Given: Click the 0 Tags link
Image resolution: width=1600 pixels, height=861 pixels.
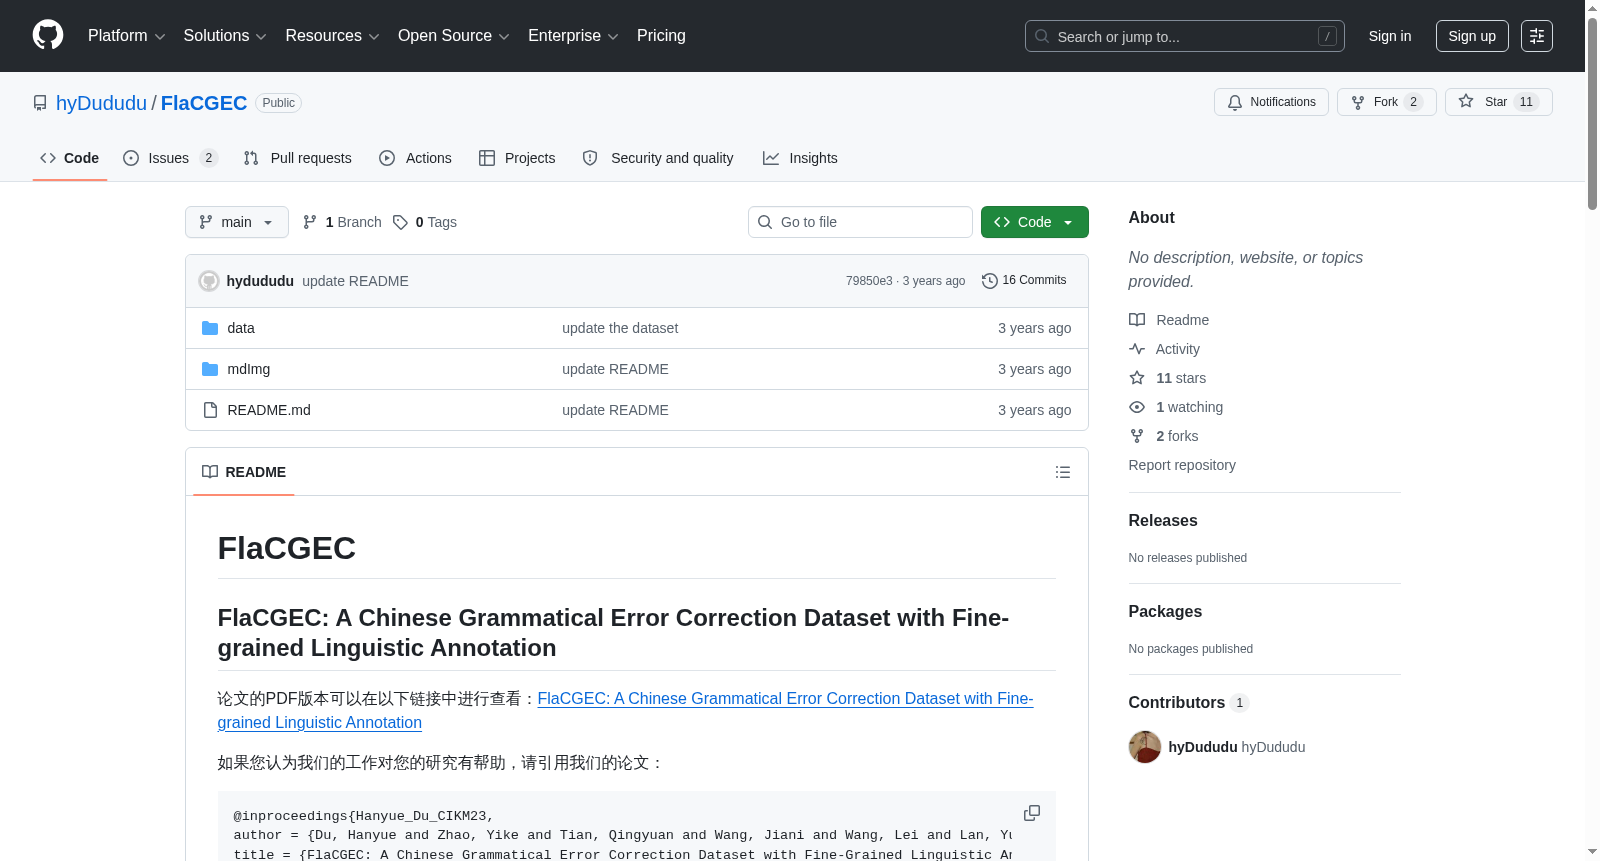Looking at the screenshot, I should point(425,222).
